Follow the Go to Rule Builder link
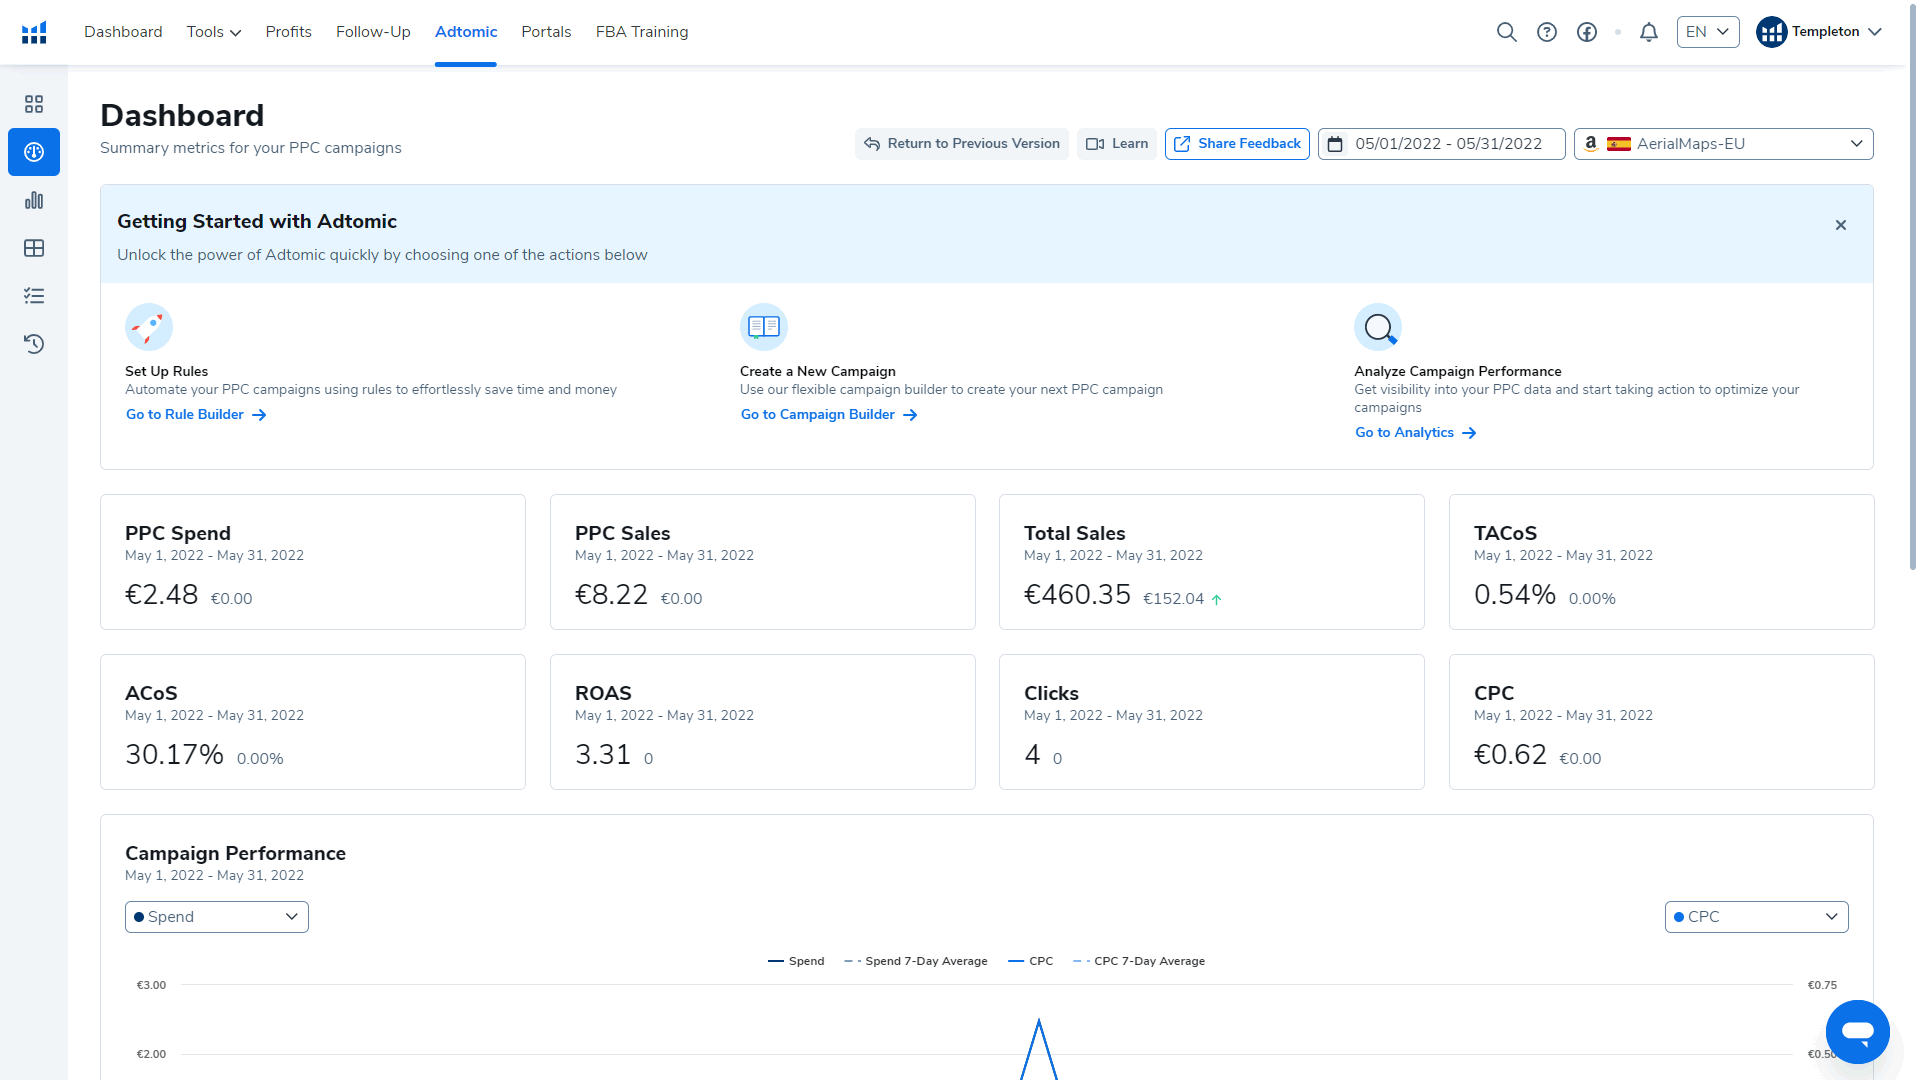This screenshot has width=1920, height=1080. [196, 415]
